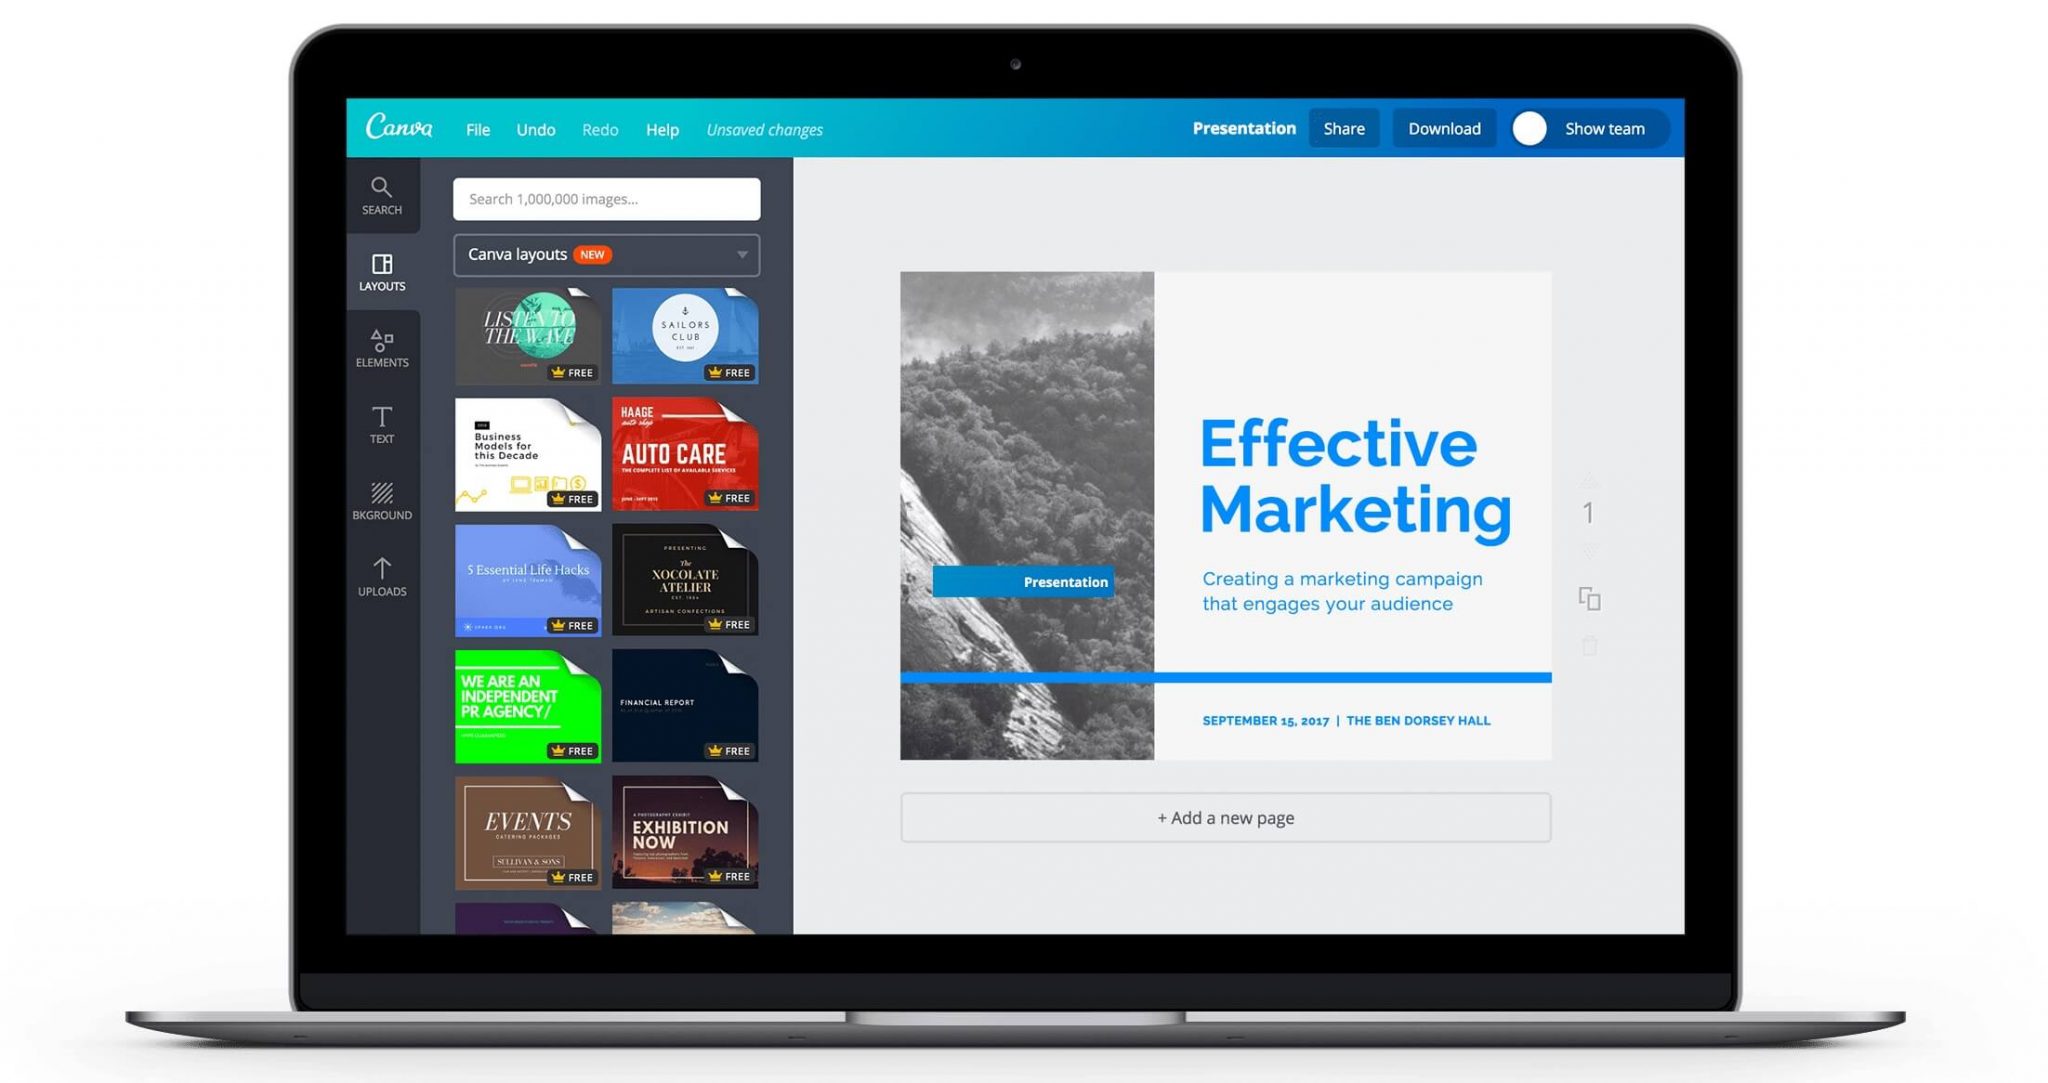Screen dimensions: 2048x1083
Task: Open the File menu
Action: click(479, 129)
